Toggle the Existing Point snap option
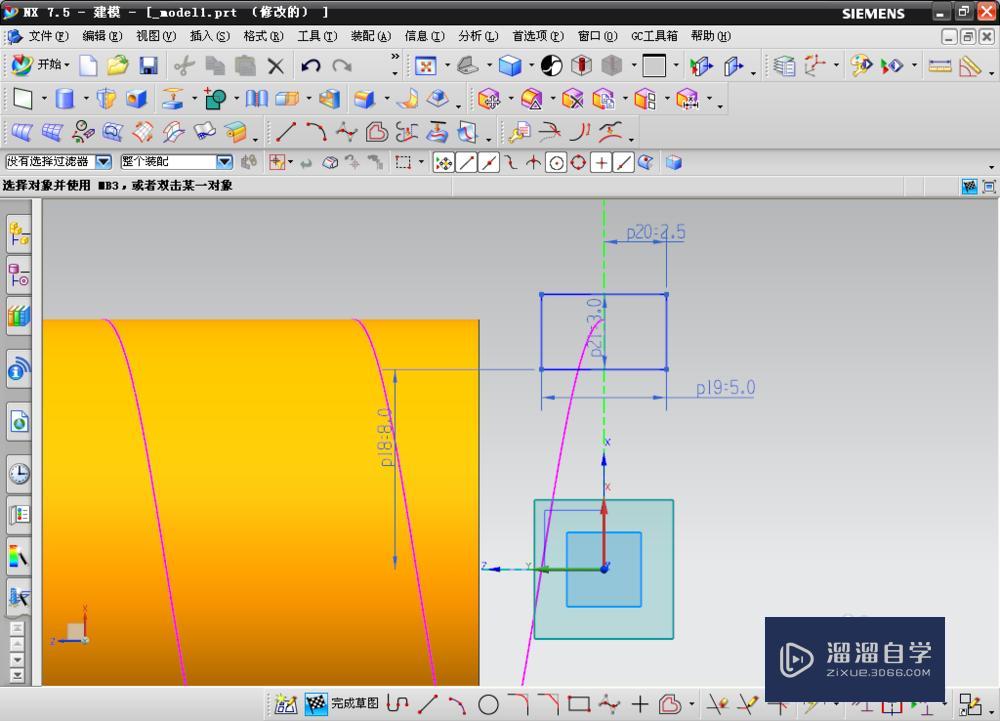 601,163
